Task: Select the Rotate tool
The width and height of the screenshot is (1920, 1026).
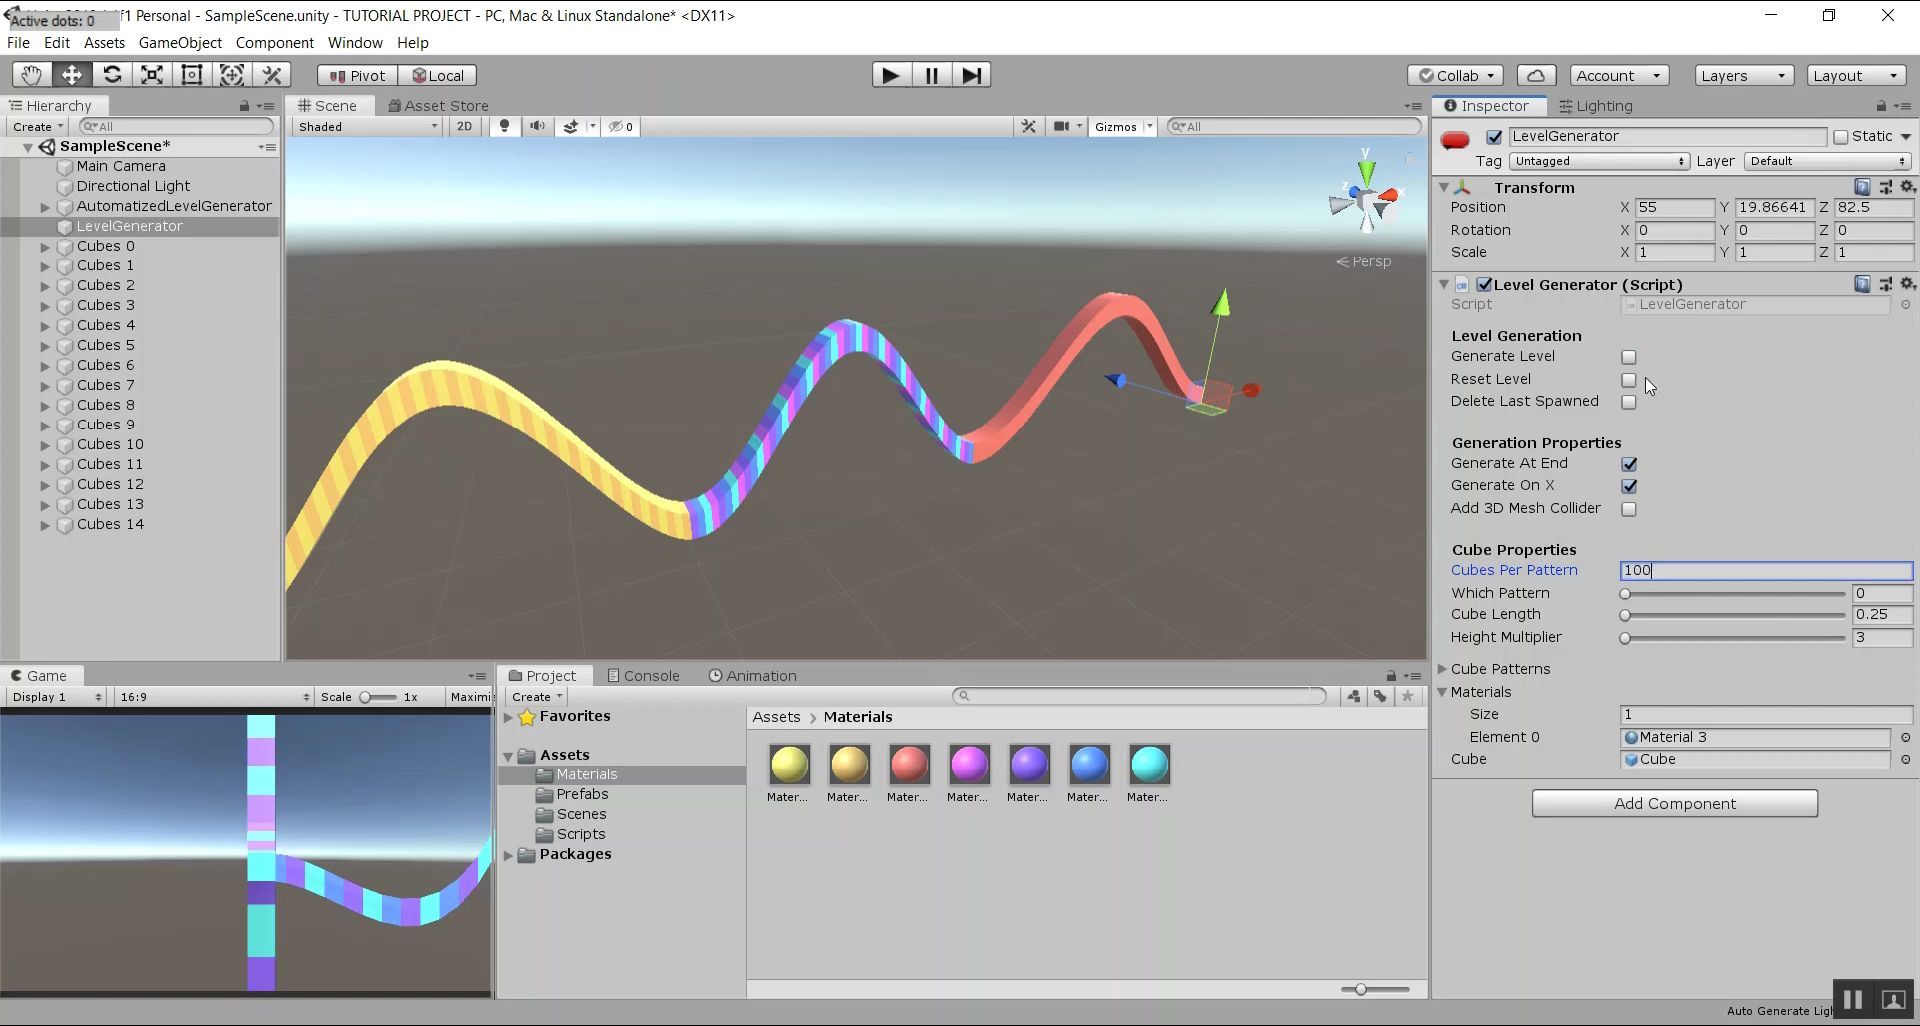Action: click(x=112, y=75)
